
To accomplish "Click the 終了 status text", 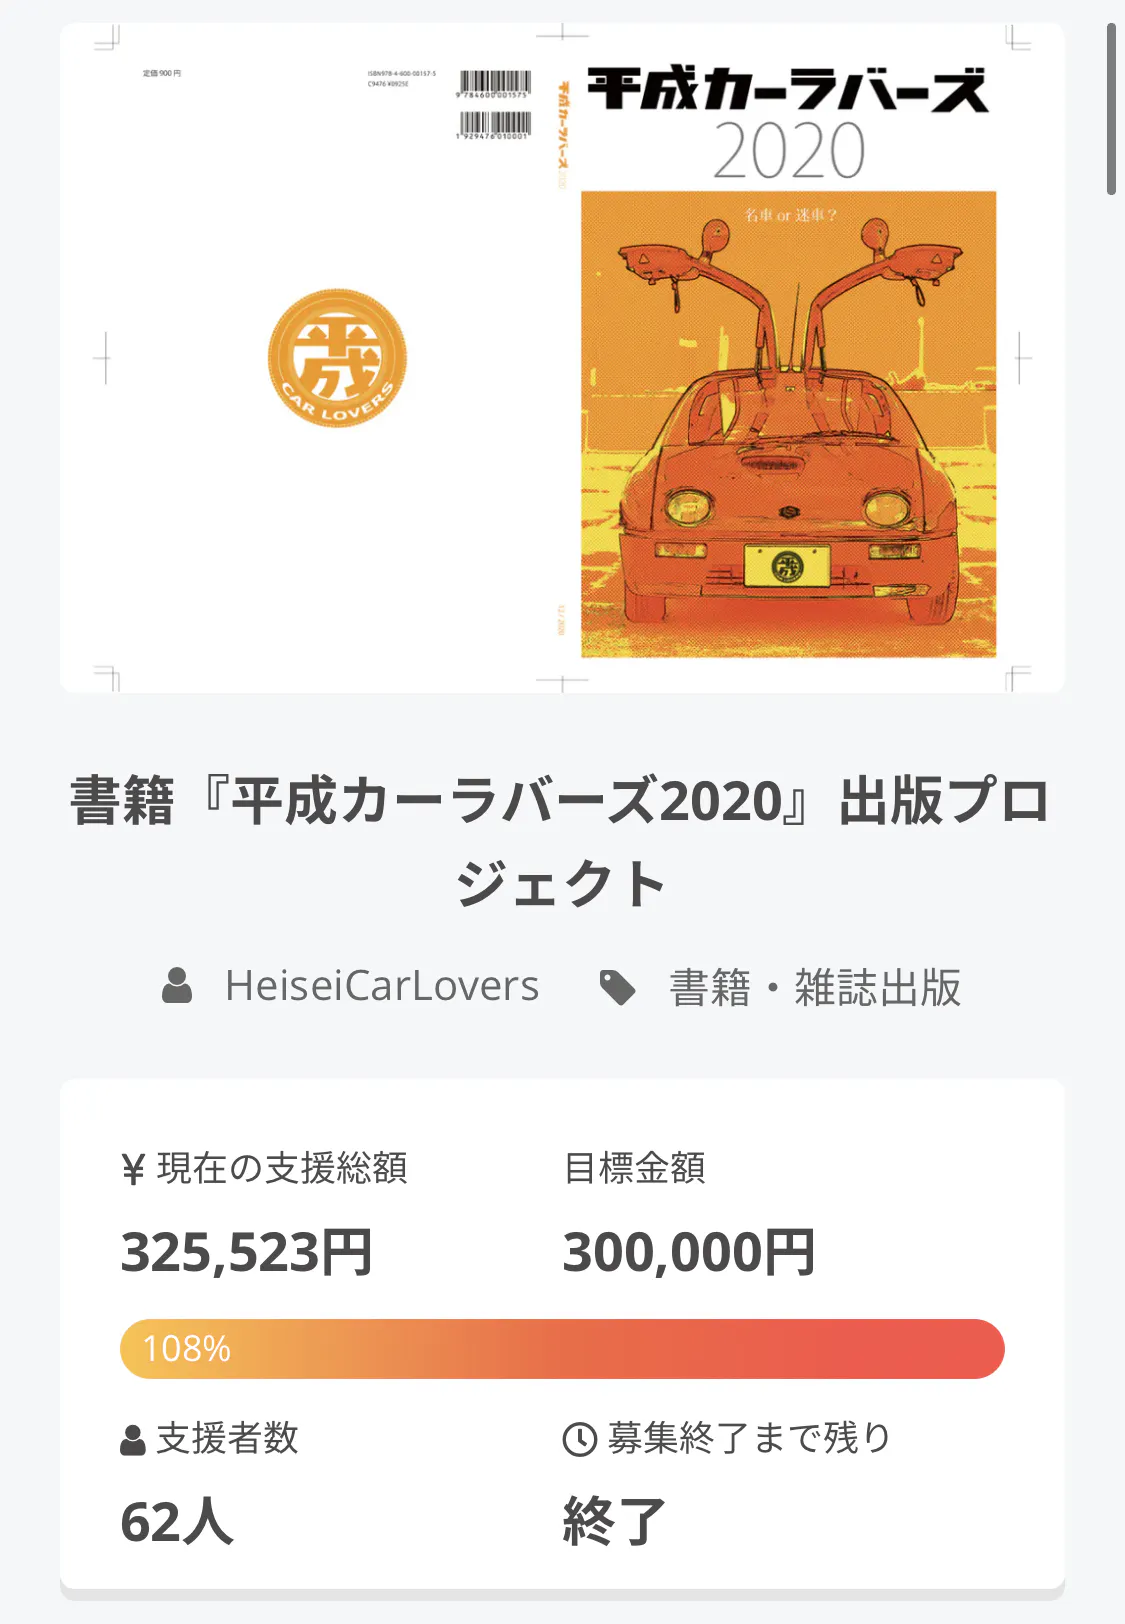I will click(614, 1522).
